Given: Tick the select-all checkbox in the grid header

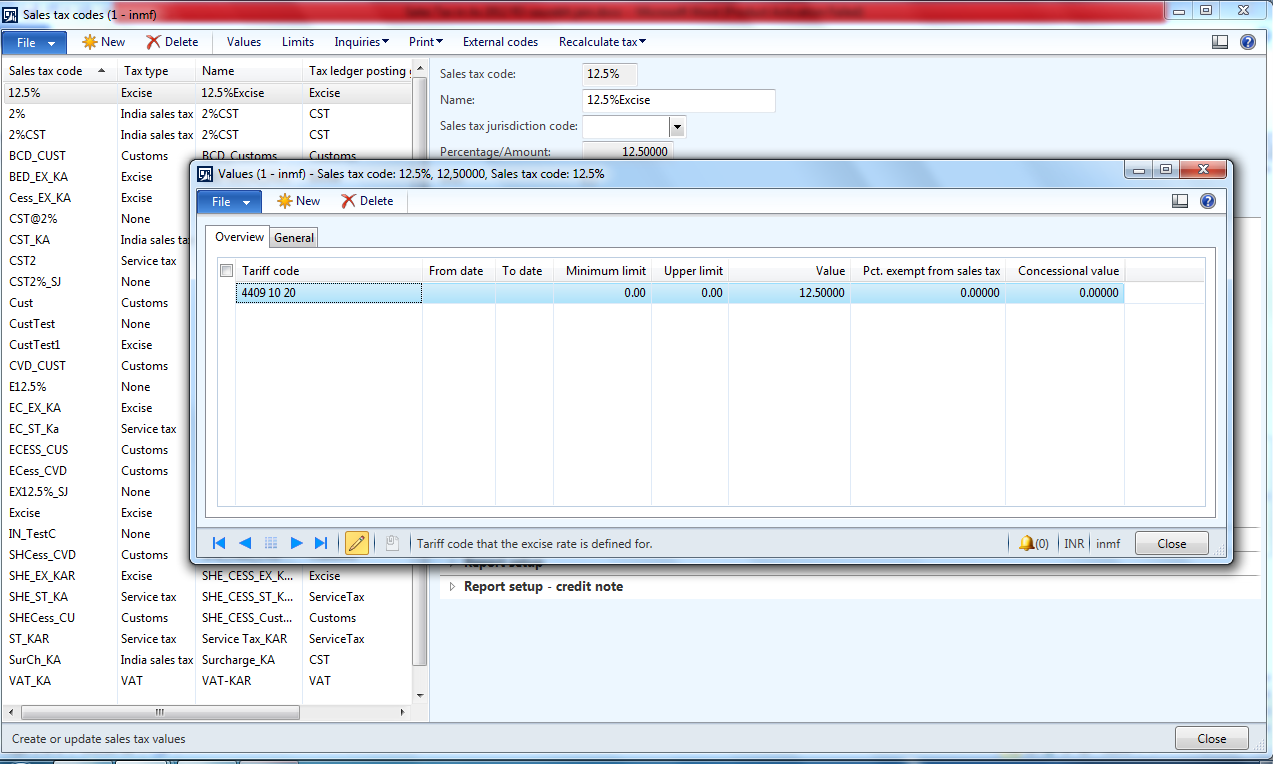Looking at the screenshot, I should coord(226,270).
